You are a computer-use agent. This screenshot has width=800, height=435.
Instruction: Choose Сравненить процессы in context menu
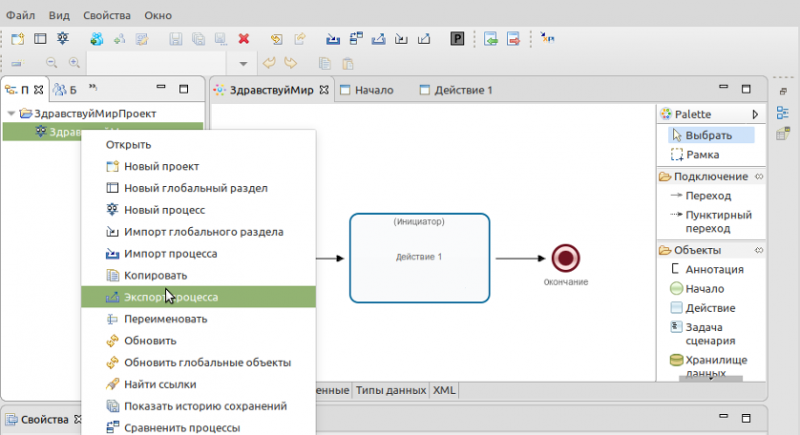click(198, 427)
